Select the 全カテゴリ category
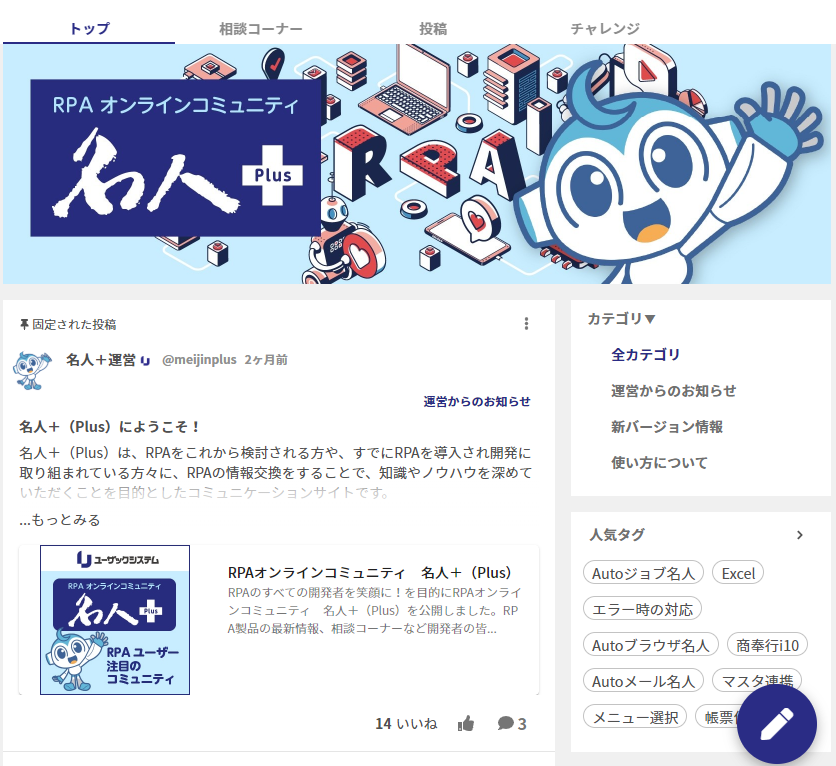 click(x=645, y=354)
